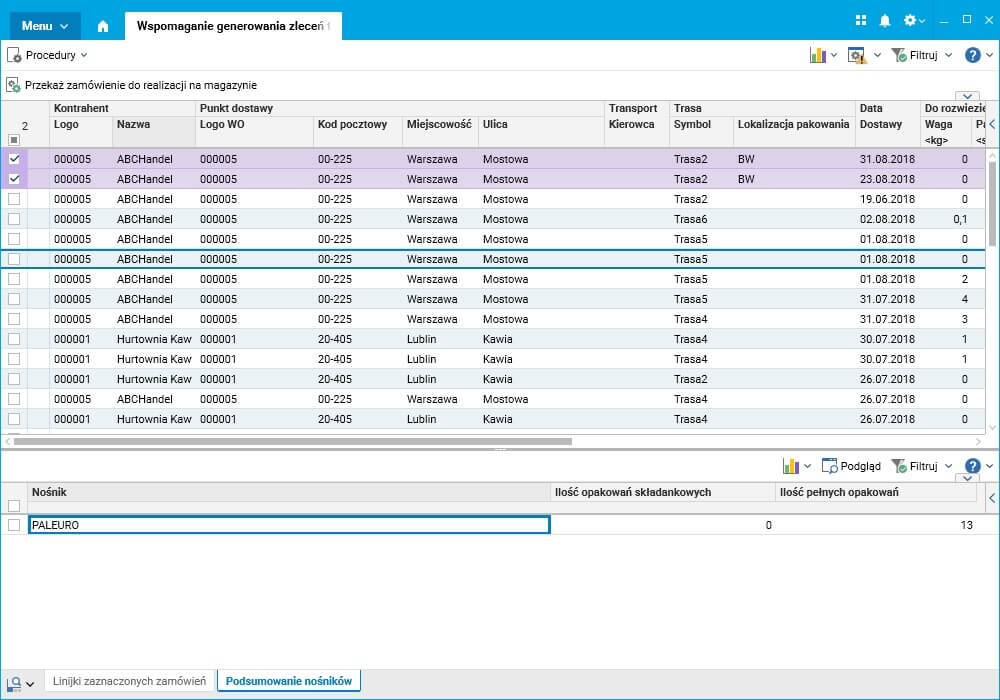1000x700 pixels.
Task: Click the top toolbar chart icon
Action: coord(817,56)
